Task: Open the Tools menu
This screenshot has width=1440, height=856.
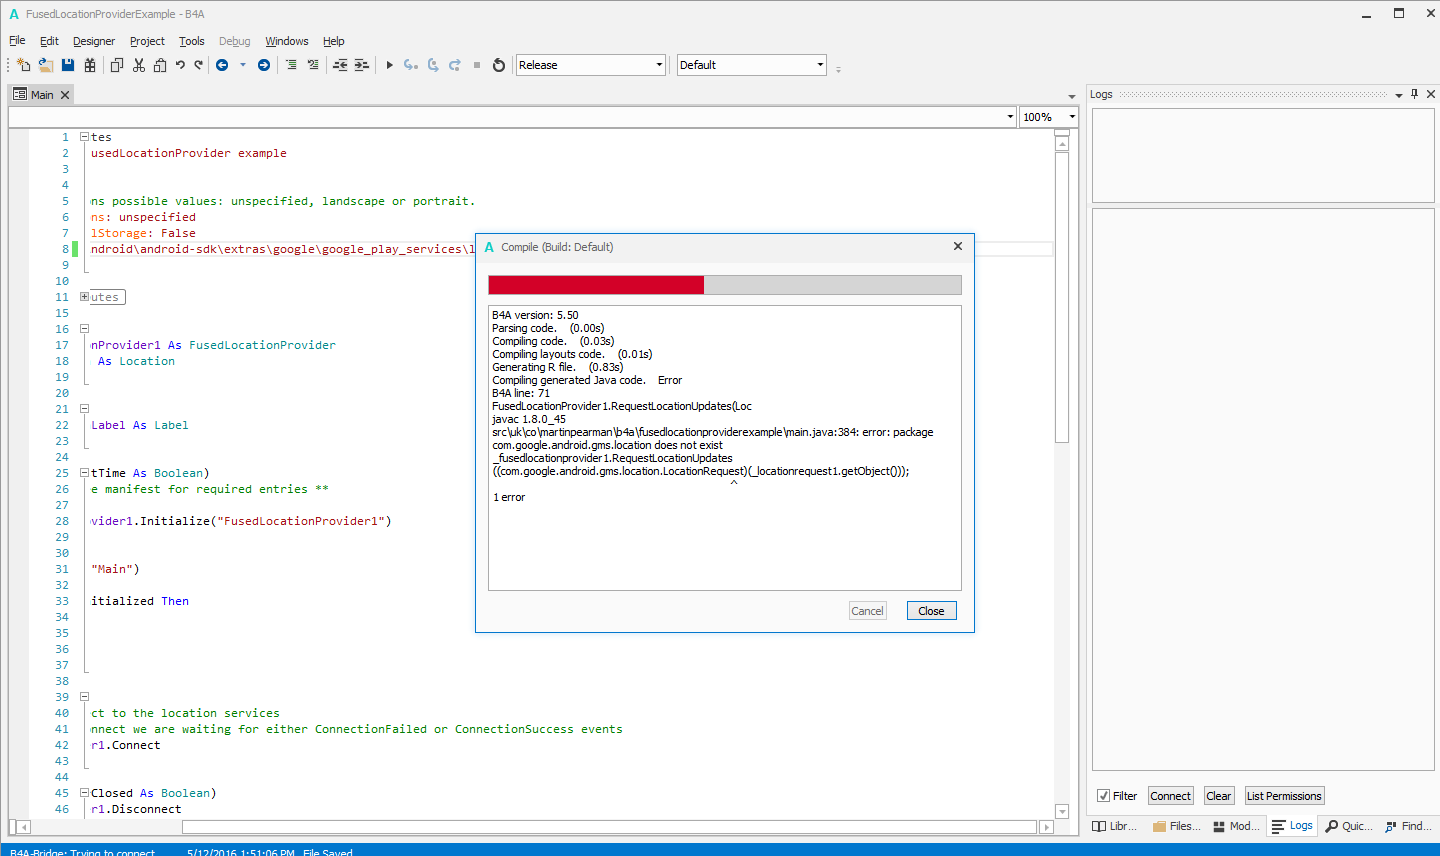Action: point(192,41)
